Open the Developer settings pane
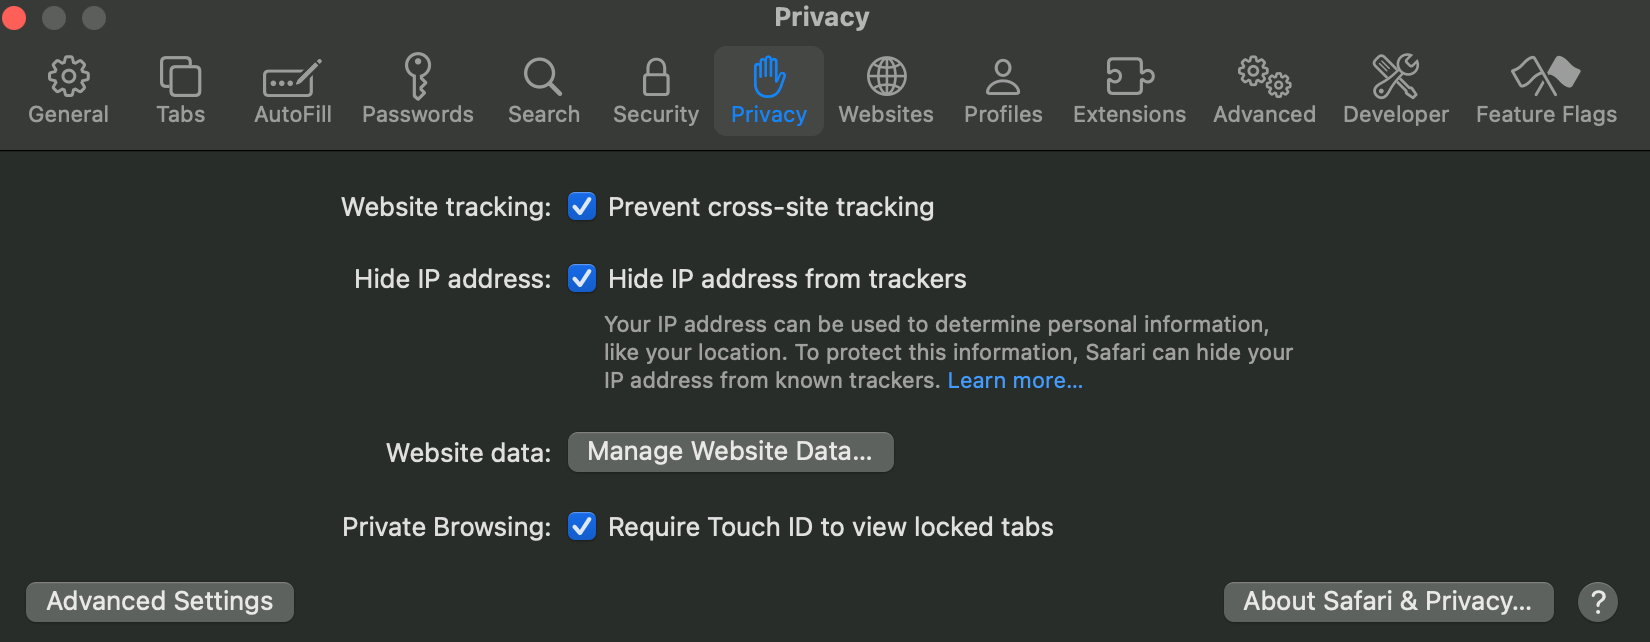The height and width of the screenshot is (642, 1650). (x=1395, y=90)
